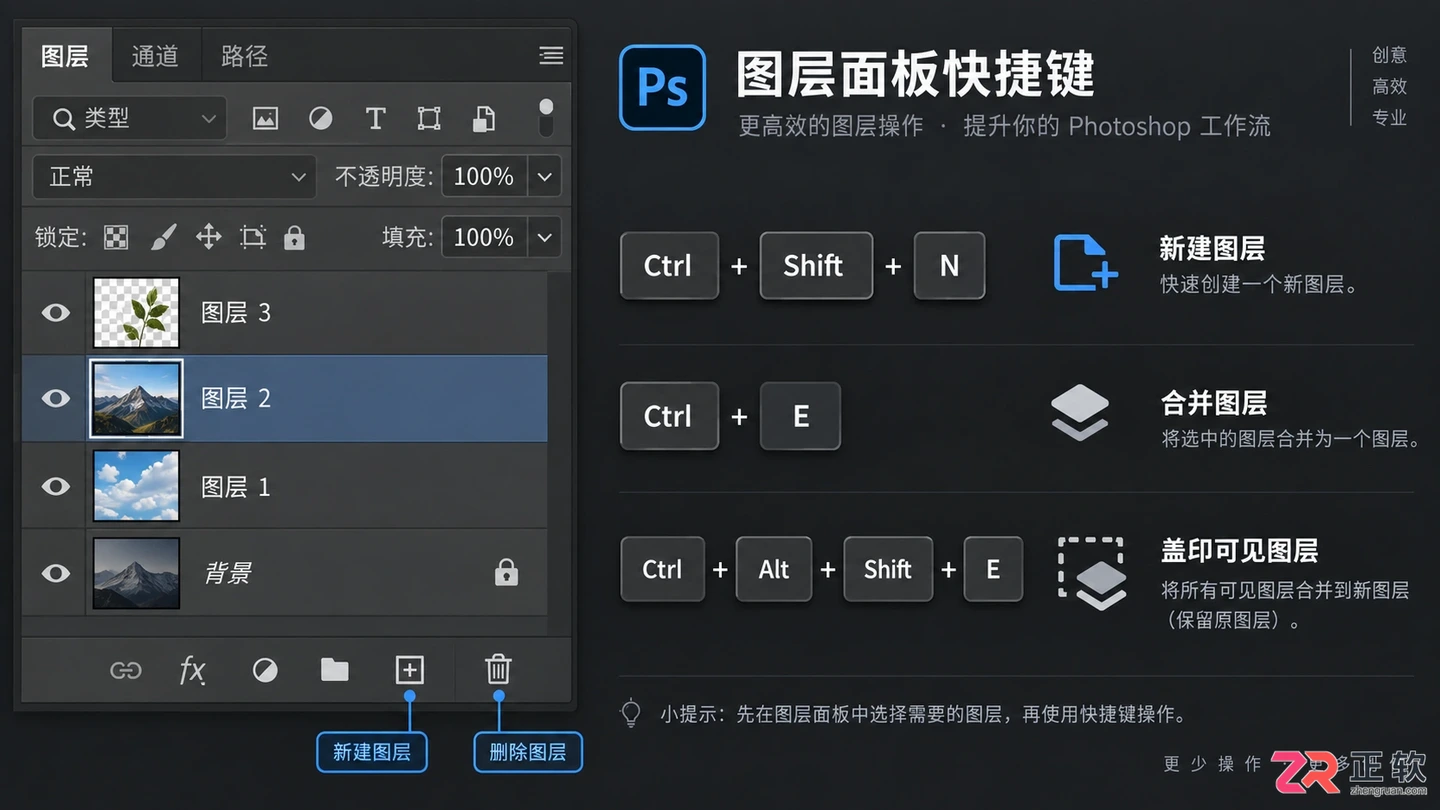The image size is (1440, 810).
Task: Open the layers panel hamburger menu
Action: click(551, 56)
